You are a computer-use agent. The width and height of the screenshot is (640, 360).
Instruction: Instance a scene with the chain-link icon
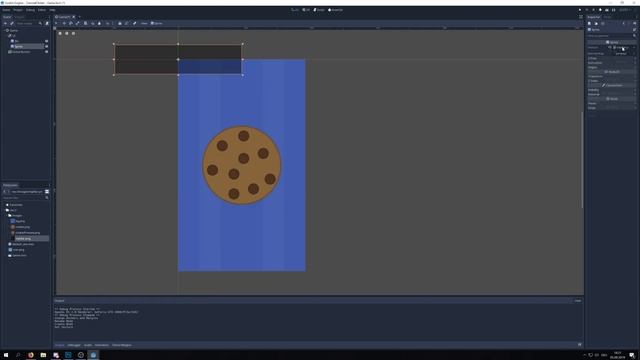coord(12,23)
